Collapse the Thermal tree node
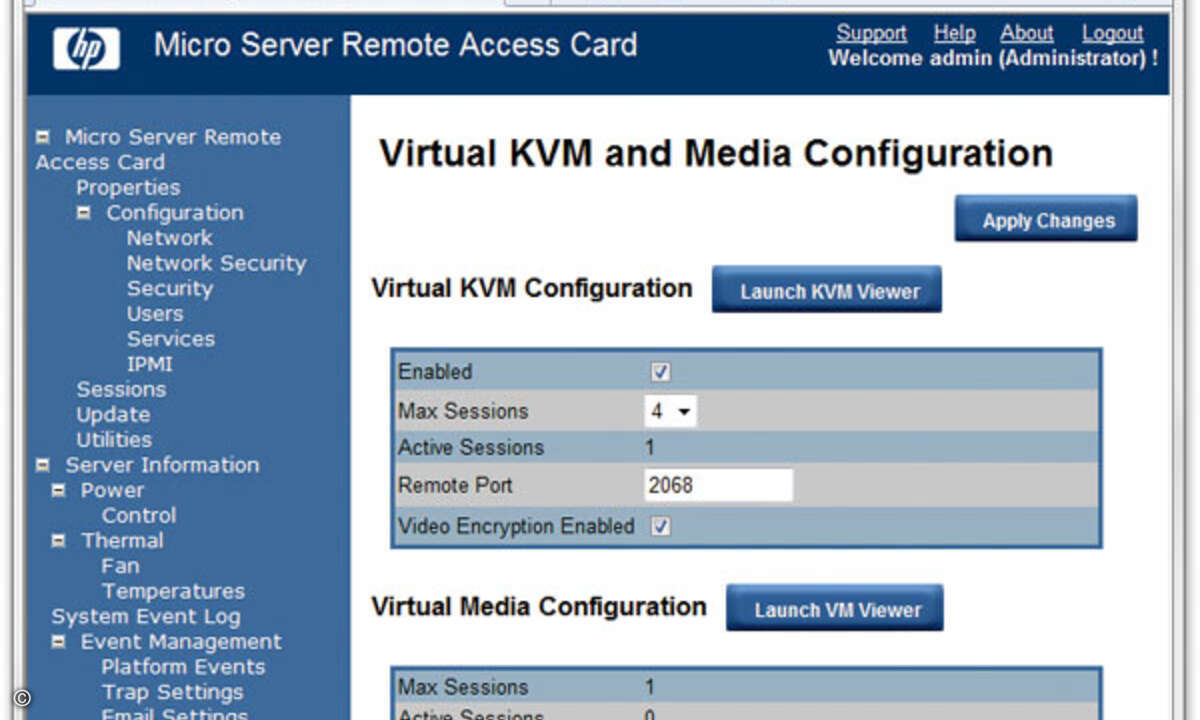Viewport: 1200px width, 720px height. click(x=59, y=540)
